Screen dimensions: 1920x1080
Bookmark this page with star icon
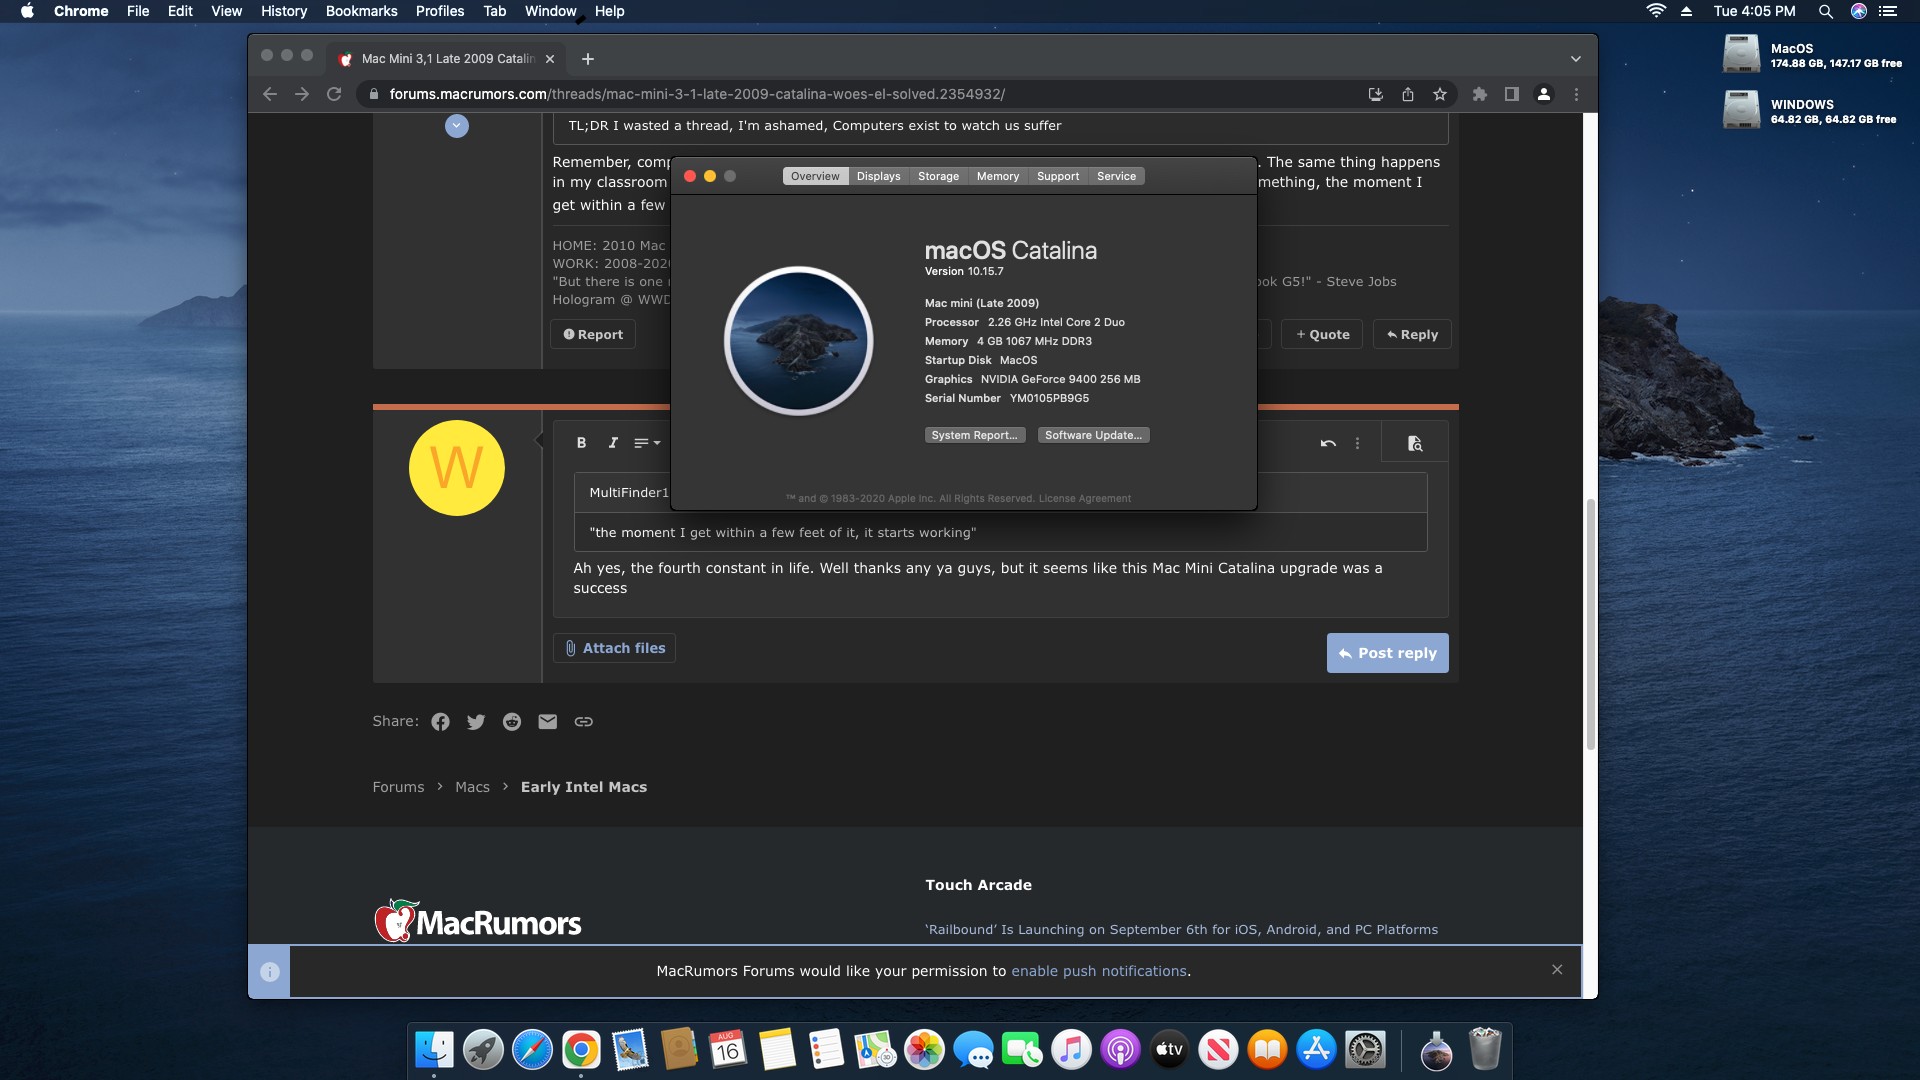coord(1440,94)
